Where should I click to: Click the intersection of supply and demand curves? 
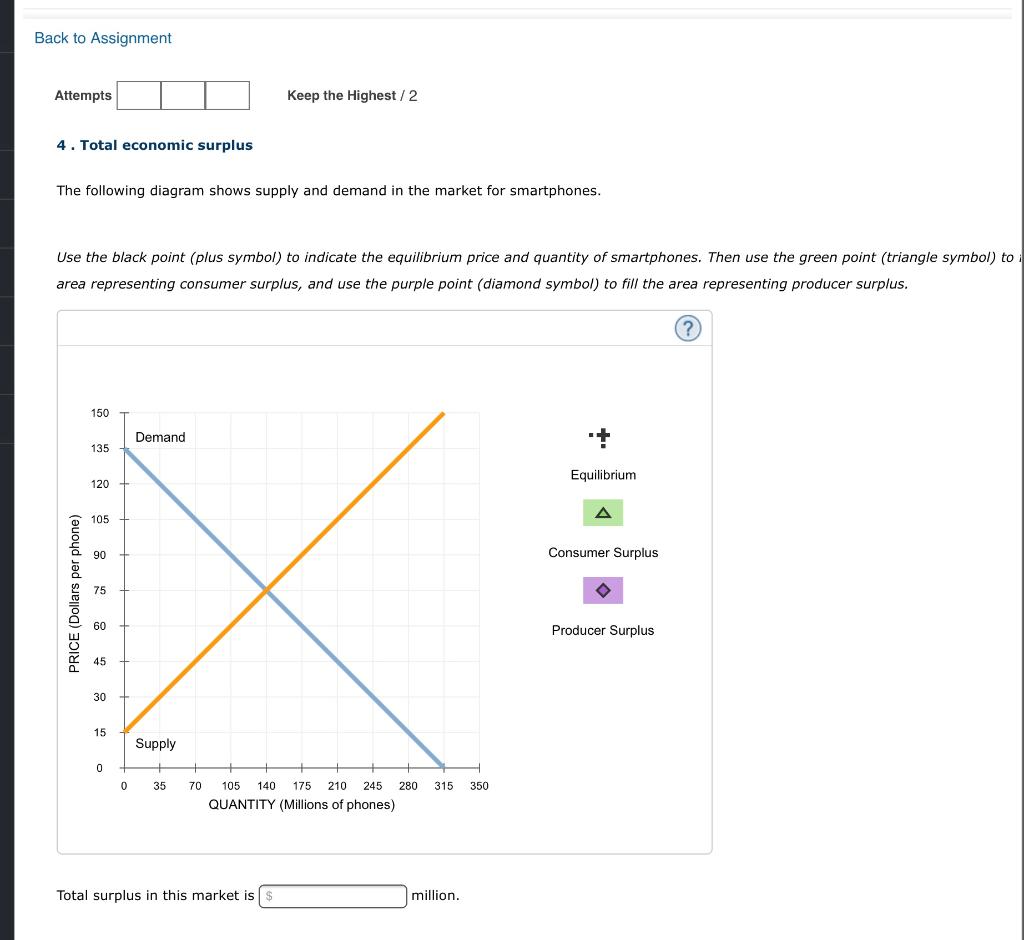click(x=267, y=590)
